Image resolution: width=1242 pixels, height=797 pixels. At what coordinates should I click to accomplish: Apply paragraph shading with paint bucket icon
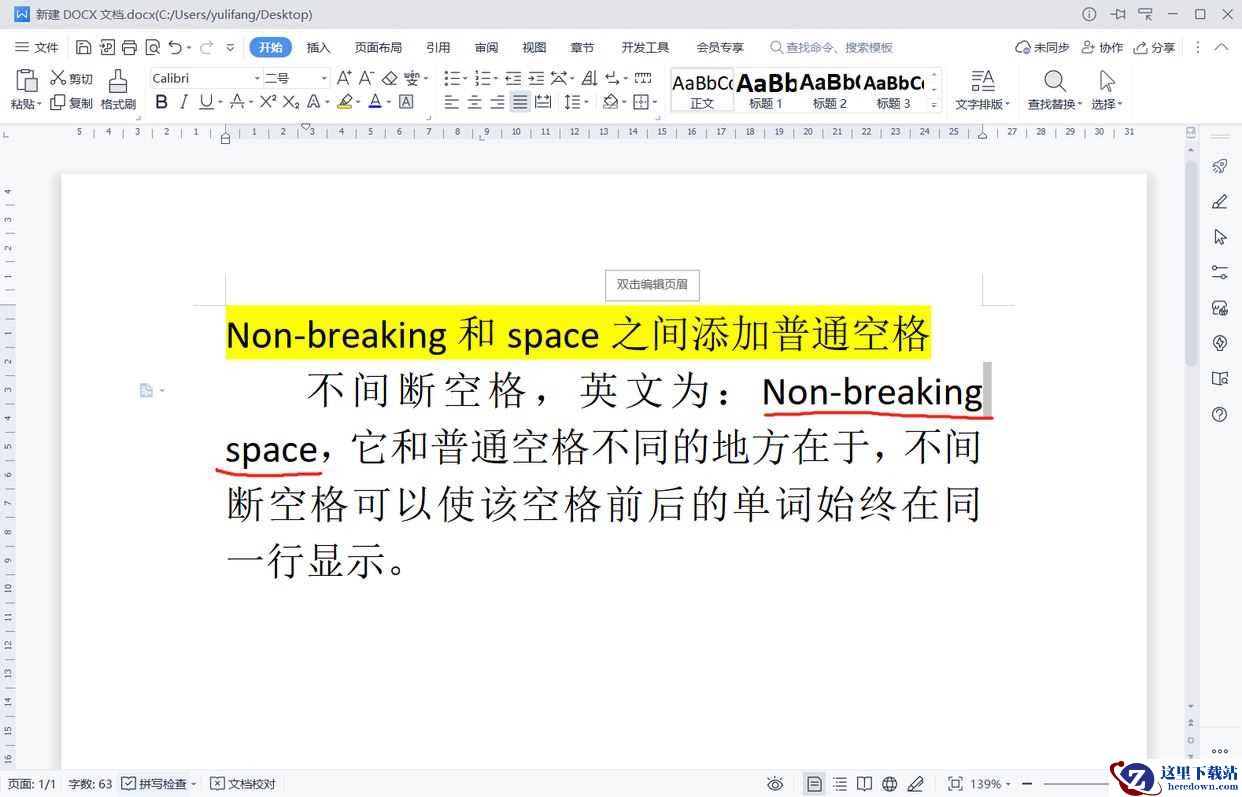coord(610,102)
